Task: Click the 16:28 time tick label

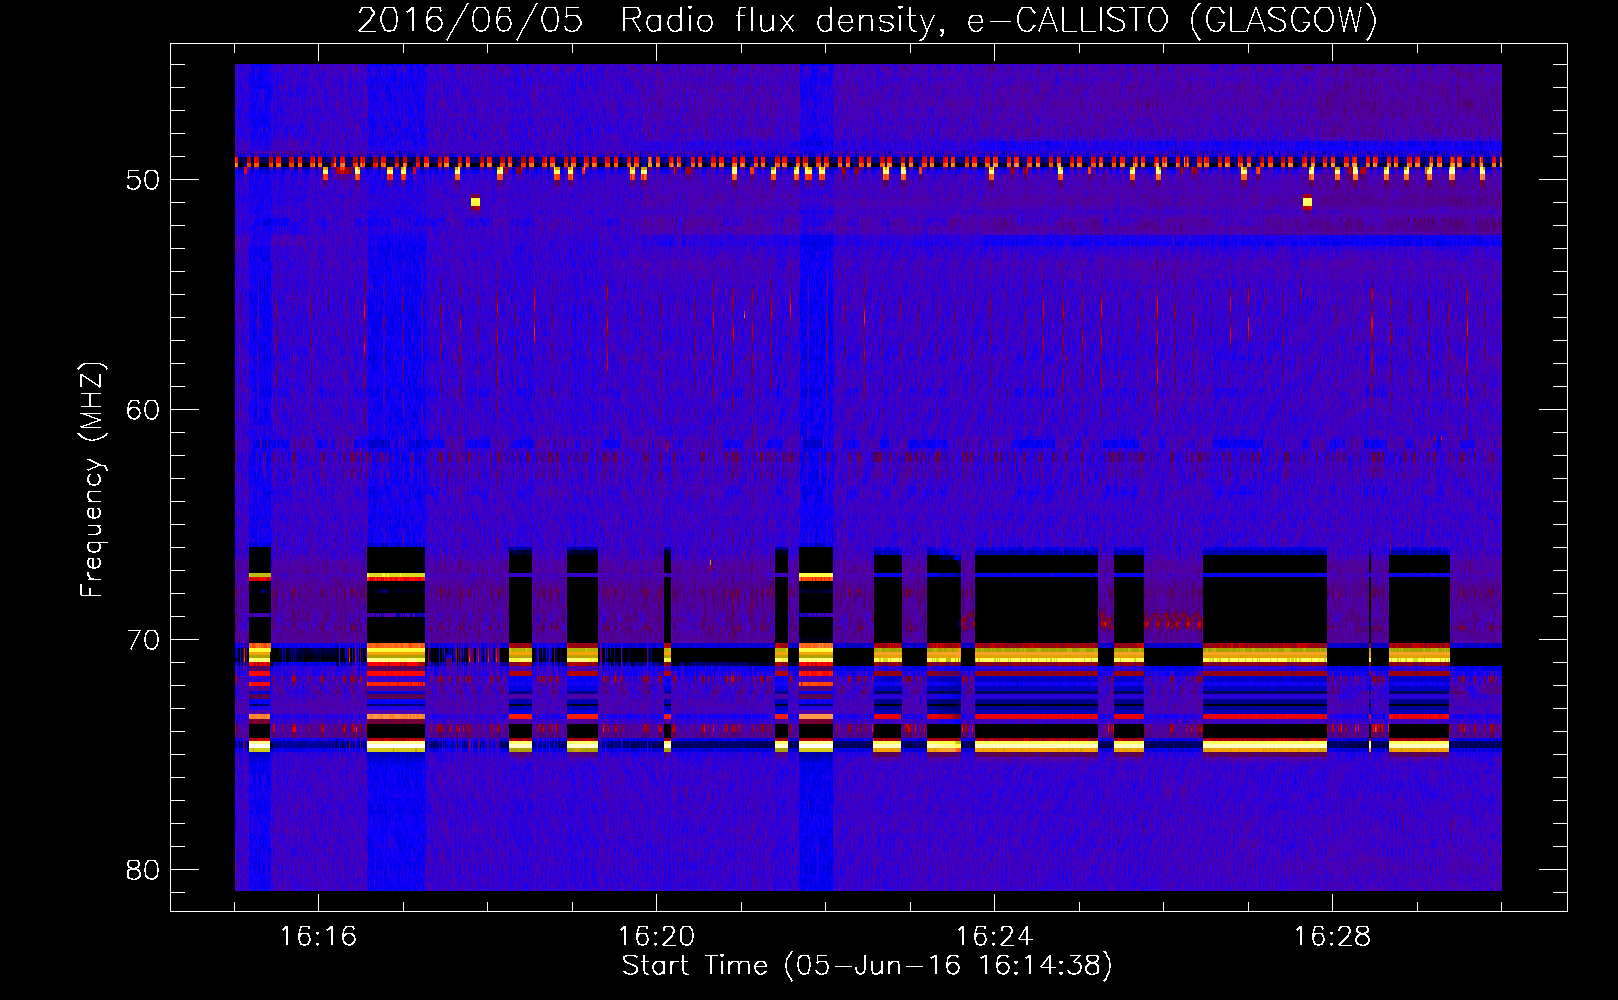Action: point(1332,937)
